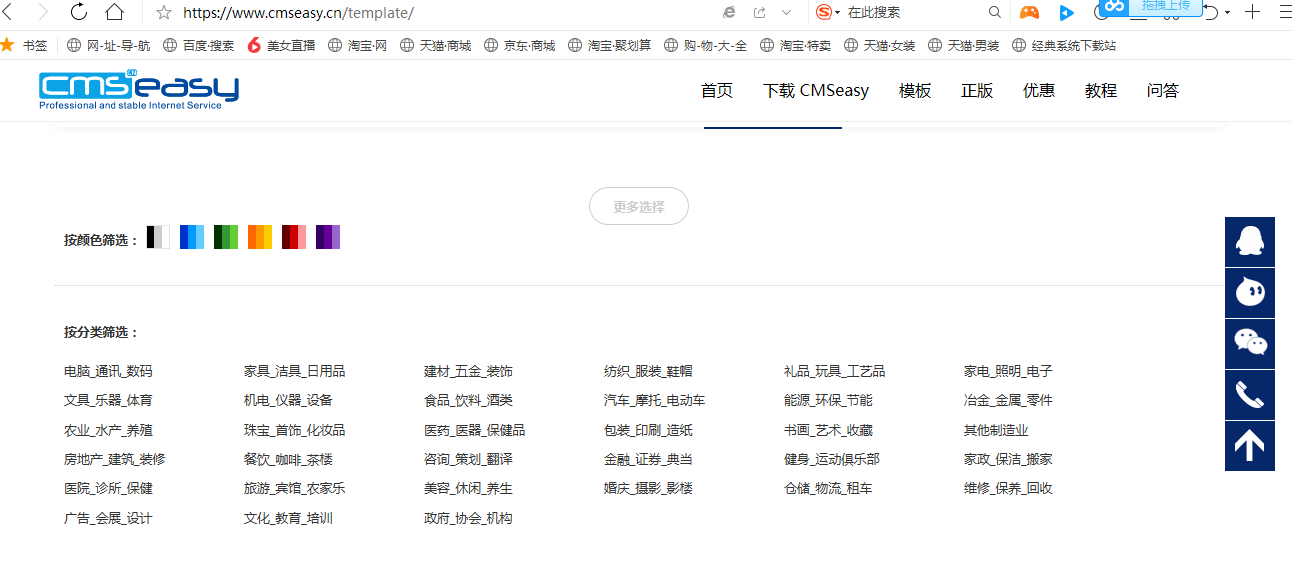Click the orange game controller icon
The width and height of the screenshot is (1292, 588).
1029,12
